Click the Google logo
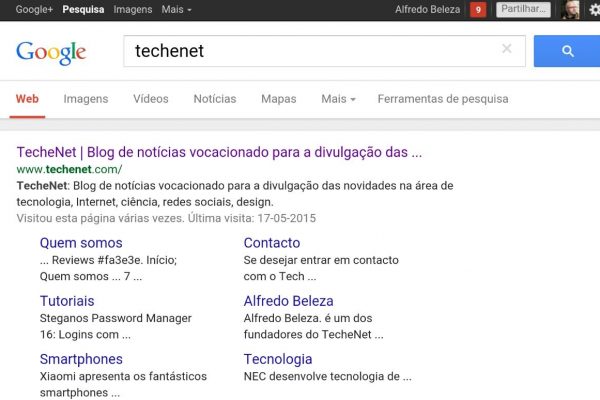This screenshot has height=400, width=600. [51, 52]
